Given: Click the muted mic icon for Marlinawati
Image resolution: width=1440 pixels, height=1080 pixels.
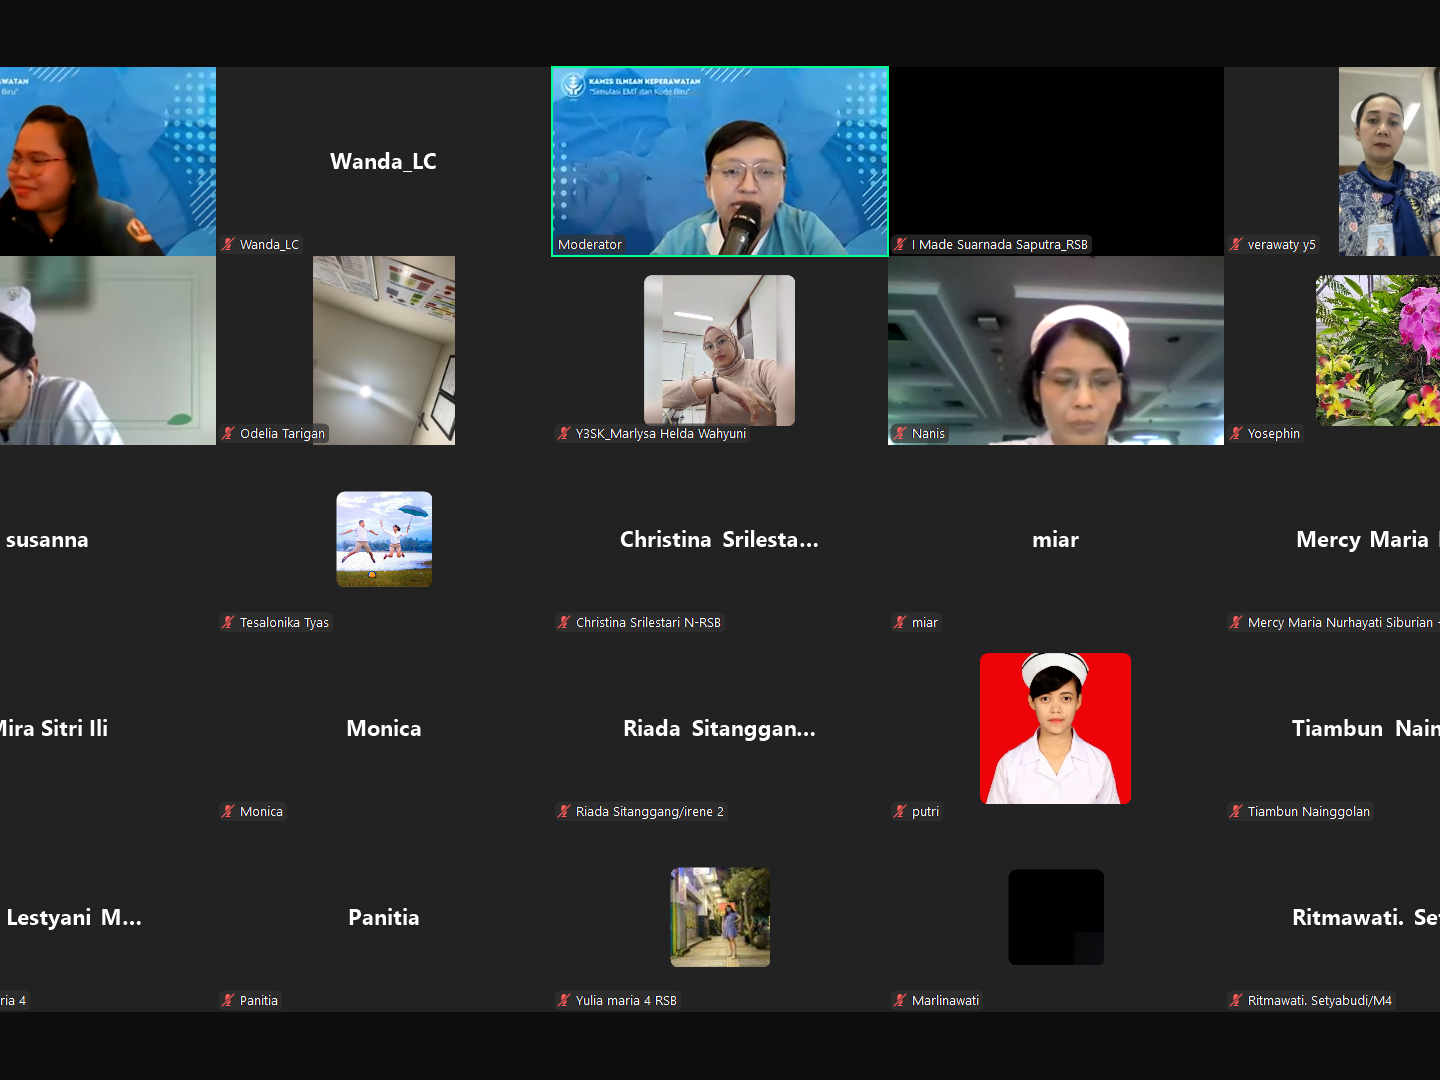Looking at the screenshot, I should (x=900, y=1000).
